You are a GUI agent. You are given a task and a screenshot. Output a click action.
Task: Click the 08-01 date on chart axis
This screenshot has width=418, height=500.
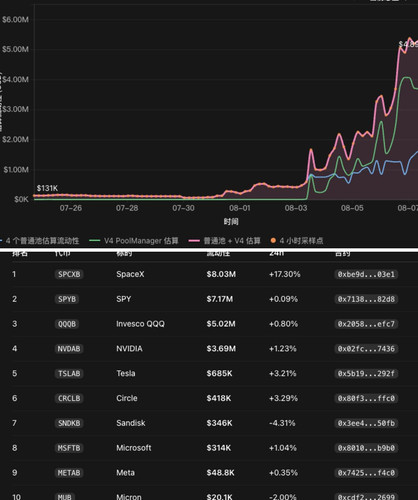point(239,208)
